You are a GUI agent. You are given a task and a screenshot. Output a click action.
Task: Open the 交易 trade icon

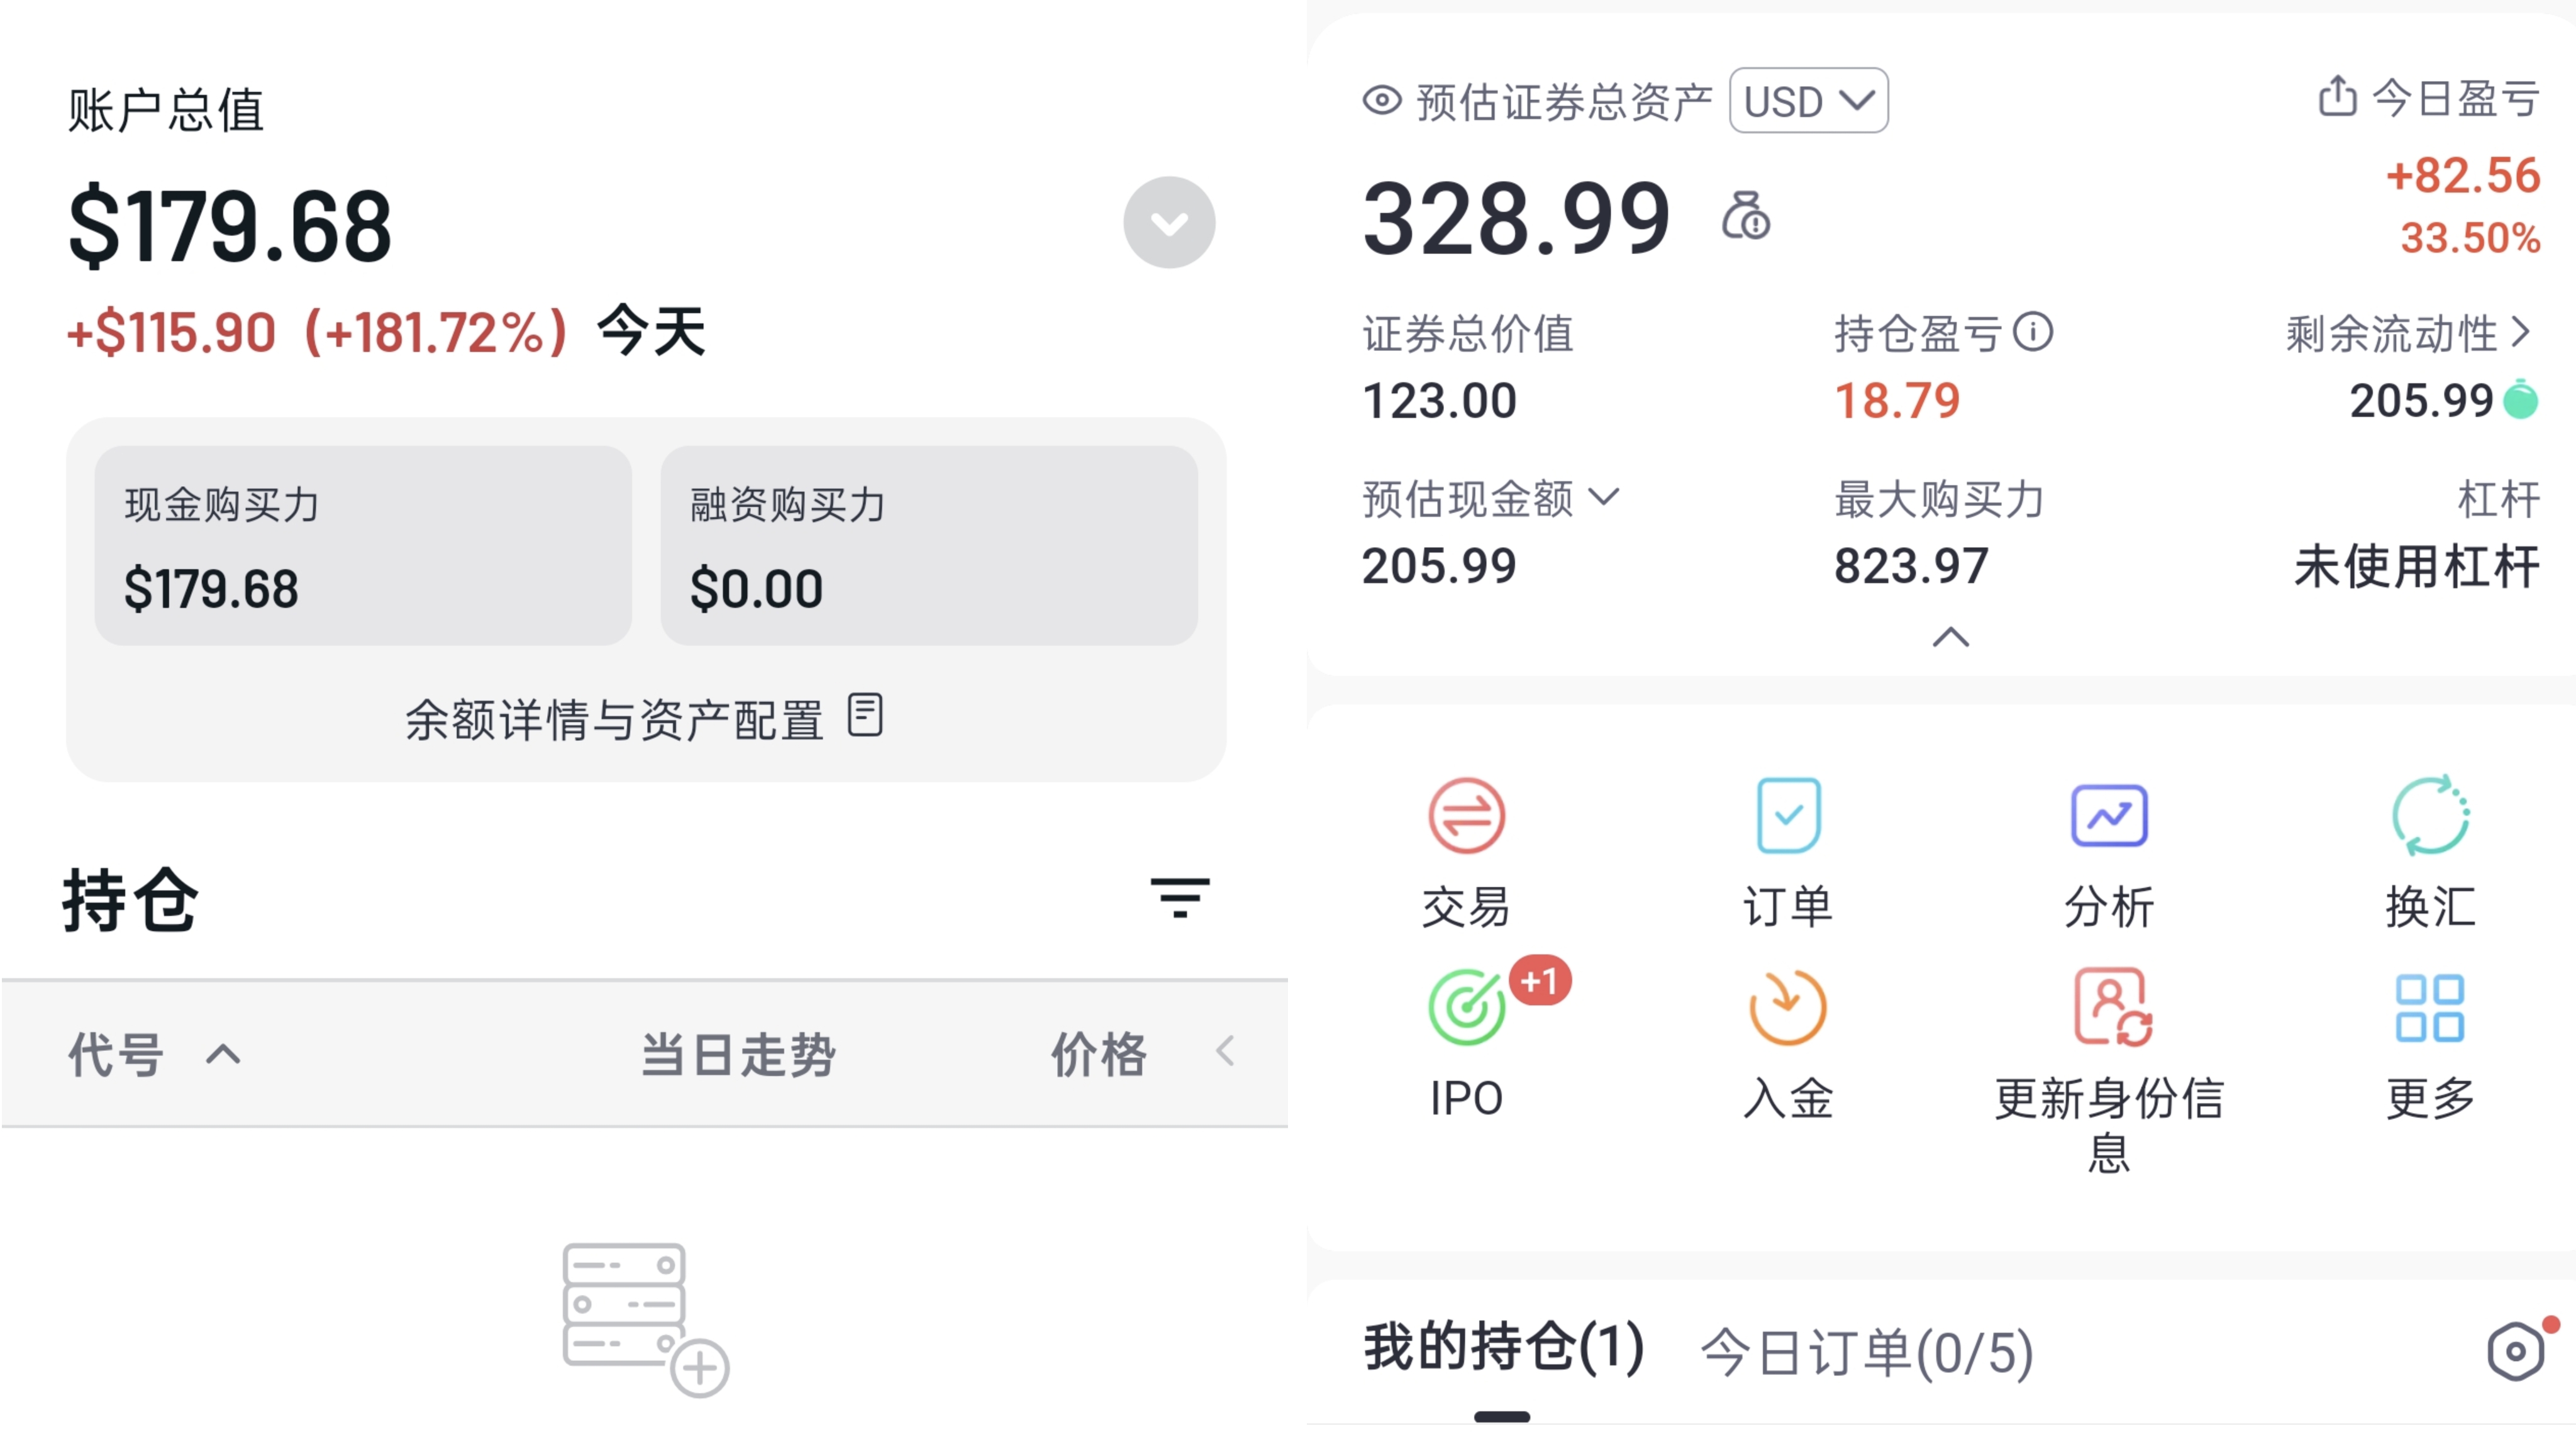tap(1466, 815)
